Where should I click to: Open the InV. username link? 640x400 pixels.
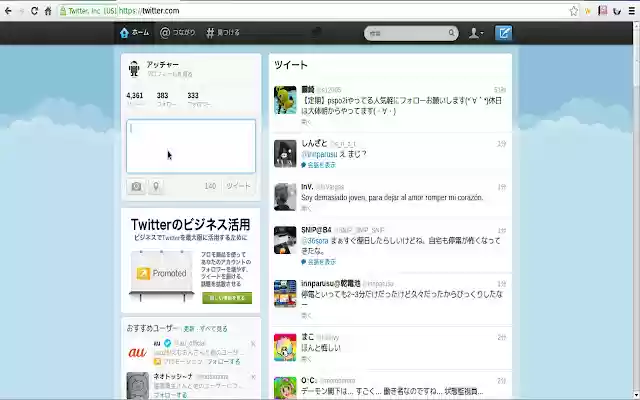coord(307,187)
